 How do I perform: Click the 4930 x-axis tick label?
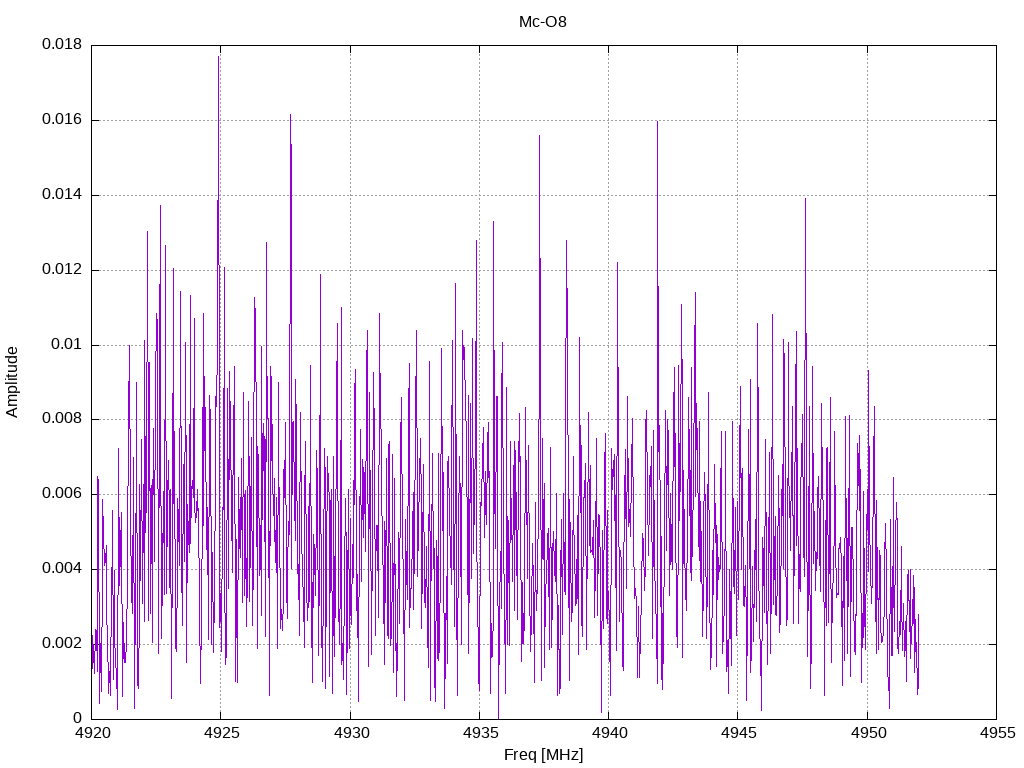[x=351, y=733]
